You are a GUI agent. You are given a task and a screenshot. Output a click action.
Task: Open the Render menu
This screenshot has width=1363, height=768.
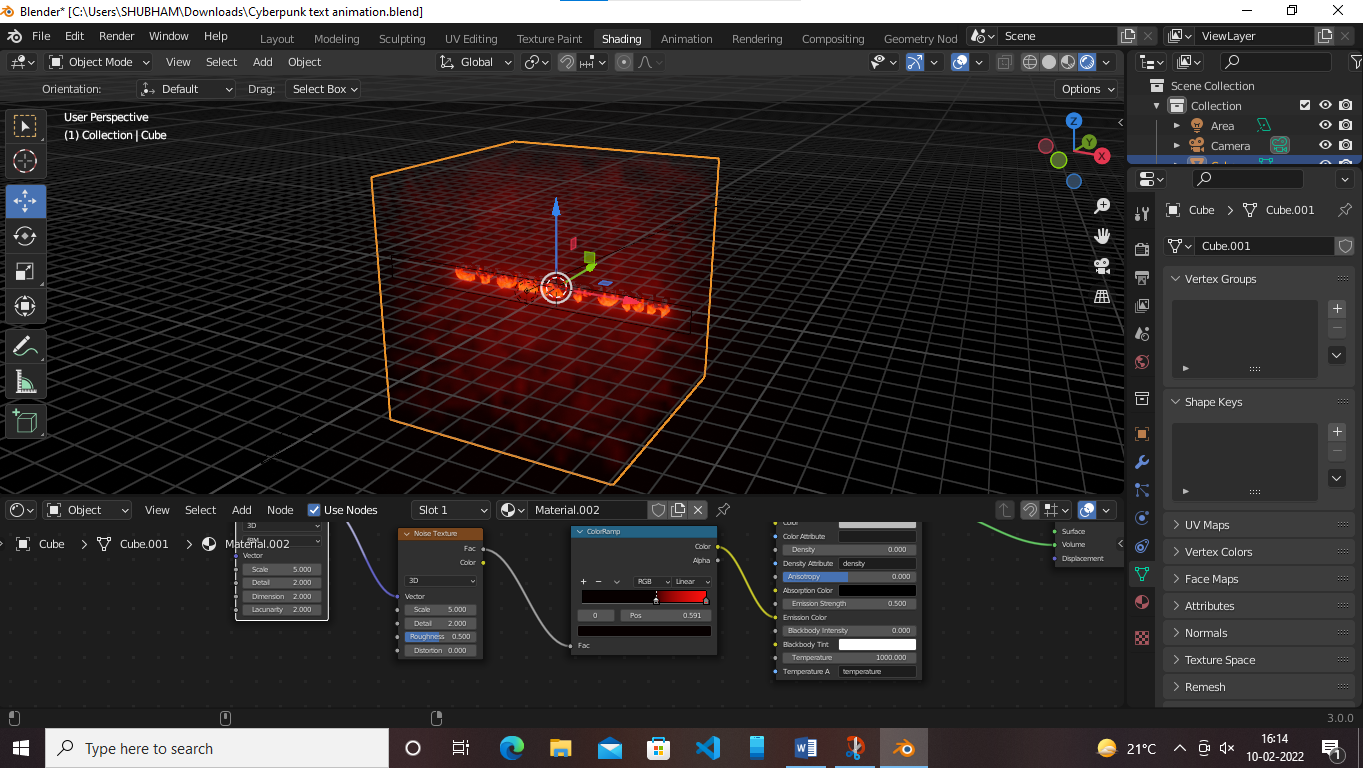[117, 36]
